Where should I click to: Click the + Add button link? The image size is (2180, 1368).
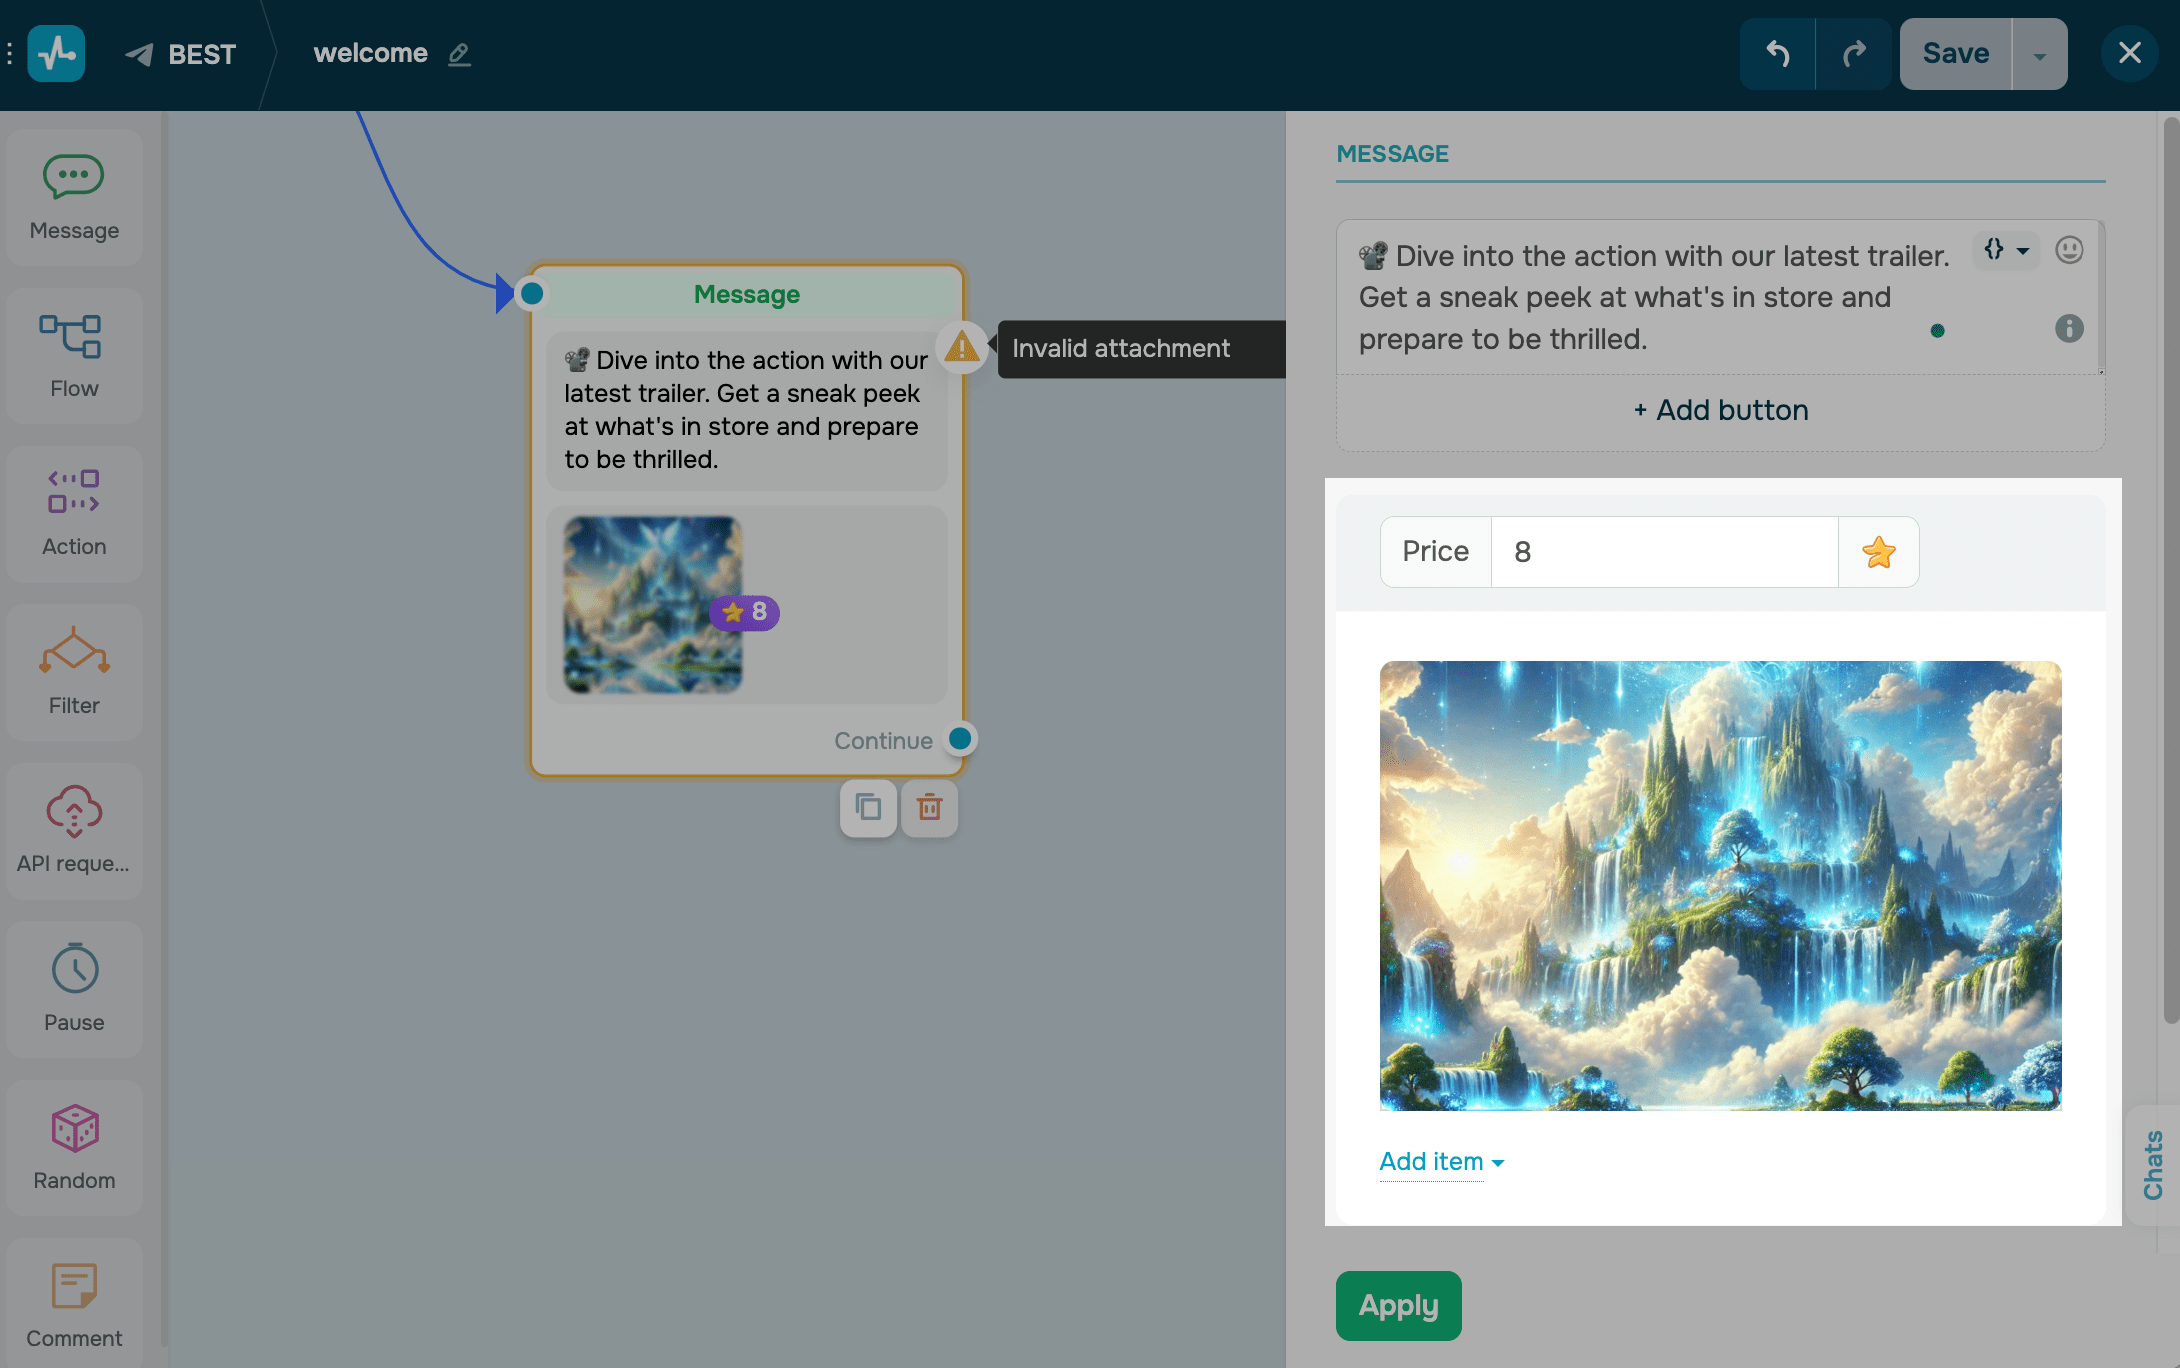pos(1720,410)
